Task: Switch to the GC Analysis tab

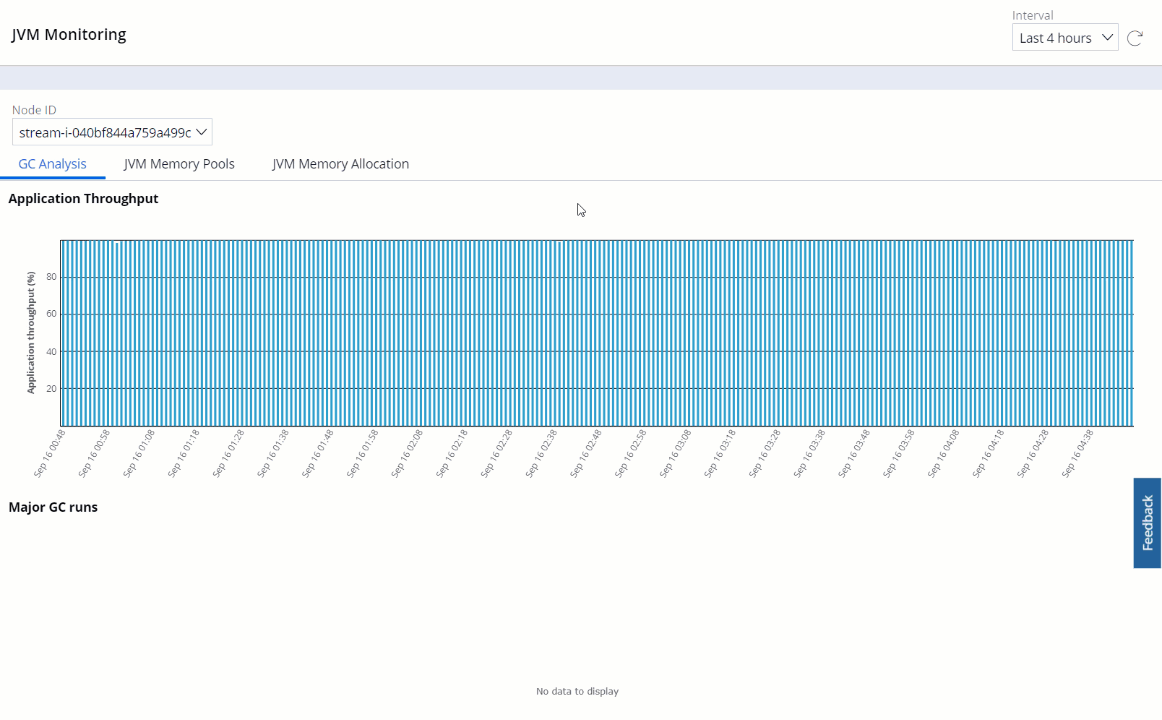Action: pyautogui.click(x=52, y=164)
